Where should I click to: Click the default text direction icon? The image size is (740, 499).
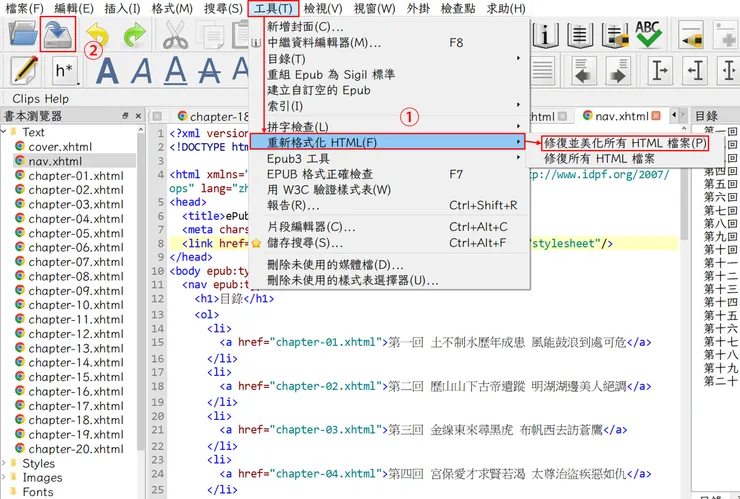[x=729, y=71]
